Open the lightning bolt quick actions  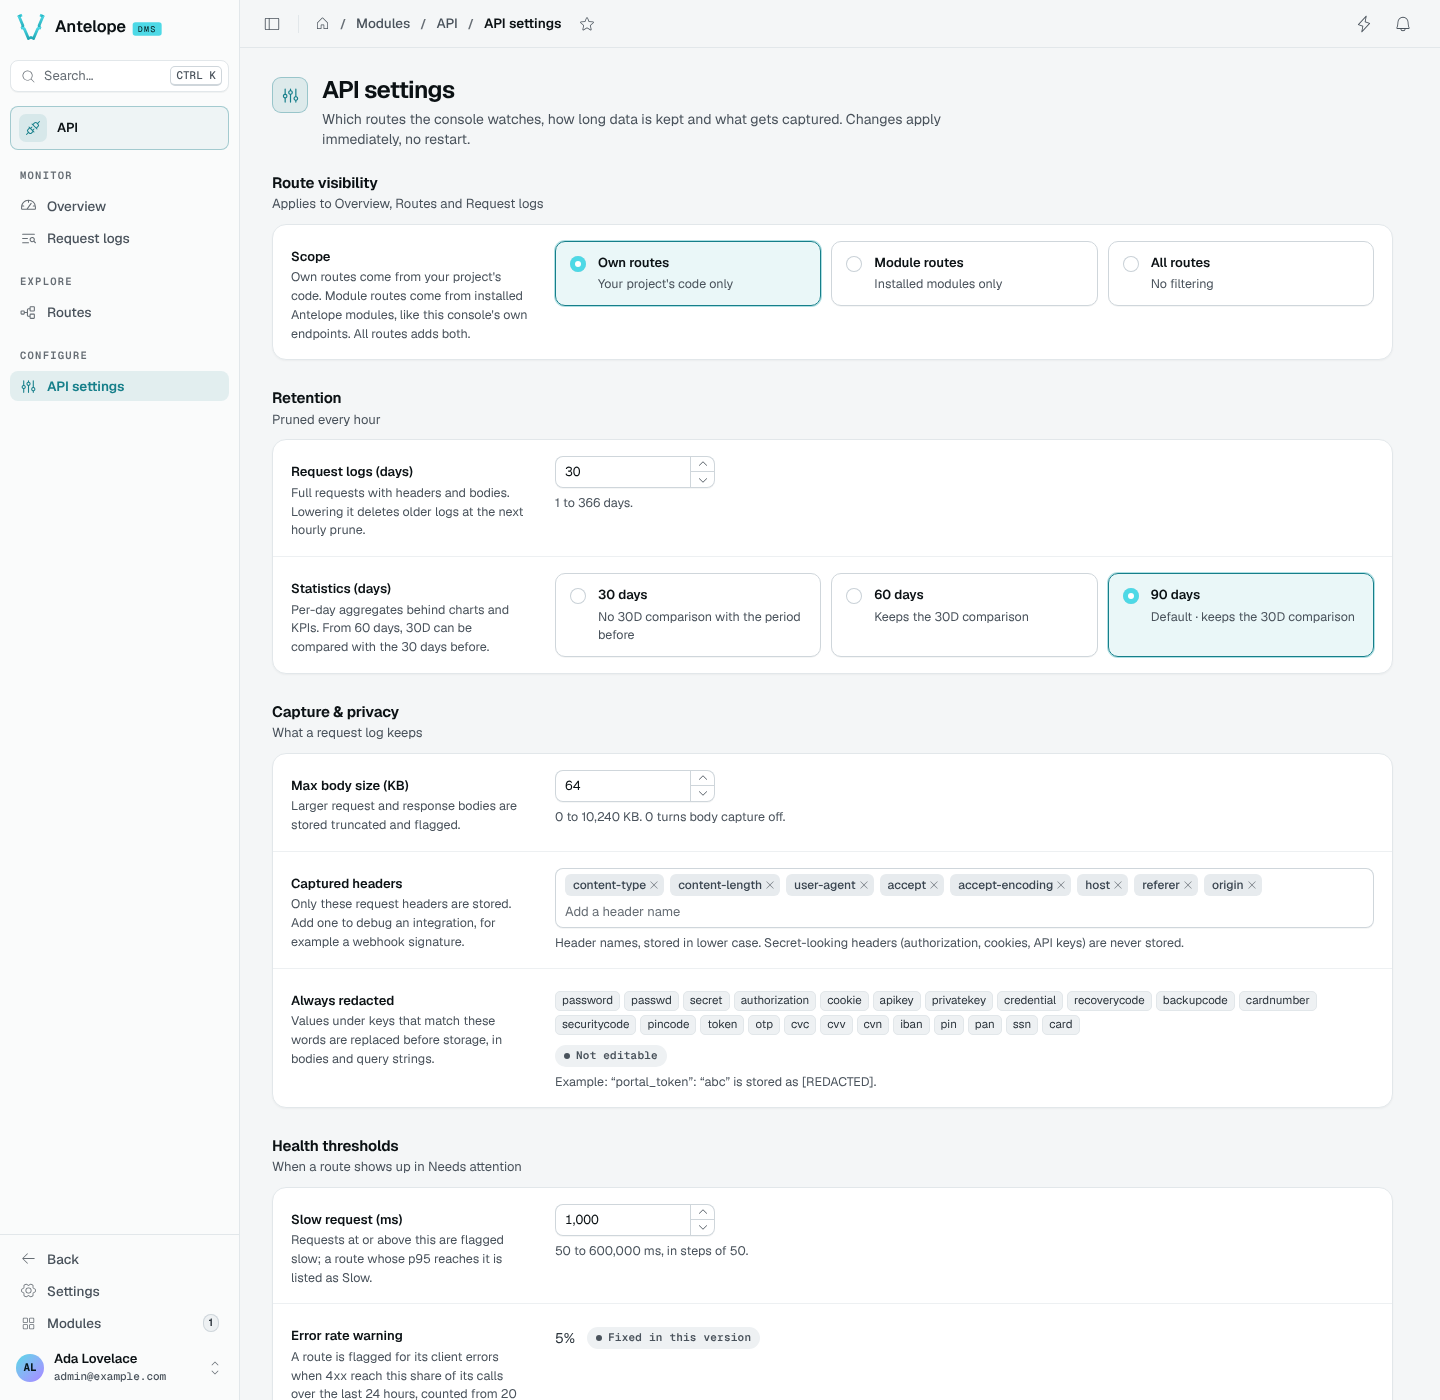point(1364,24)
